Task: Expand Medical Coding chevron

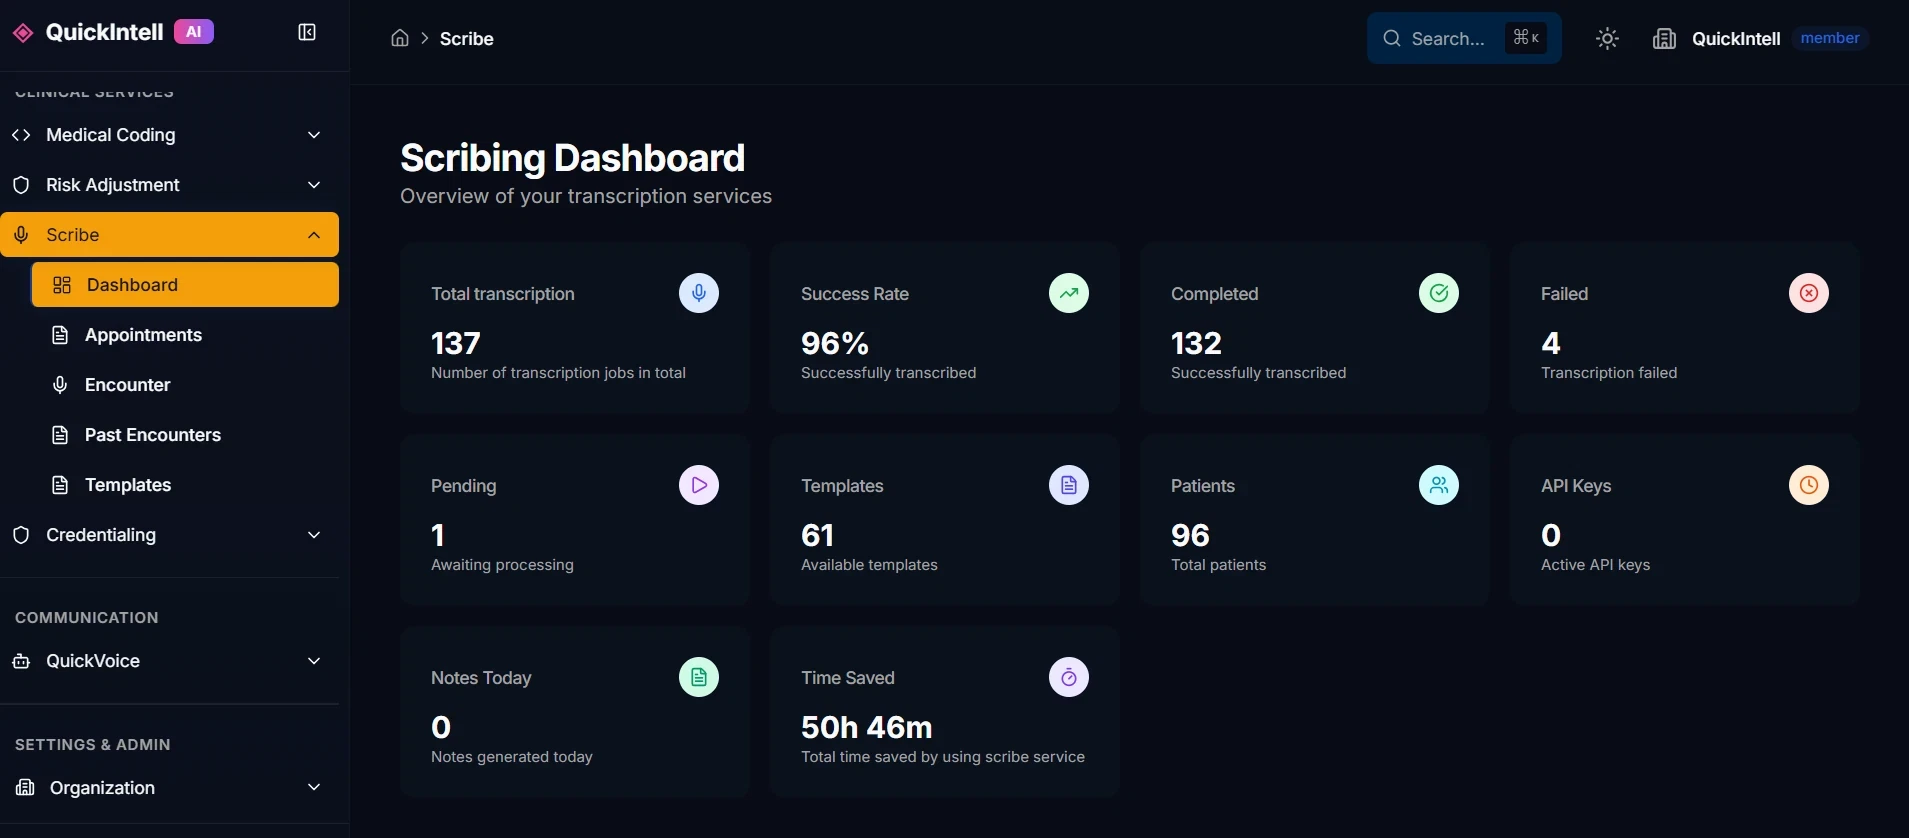Action: point(314,135)
